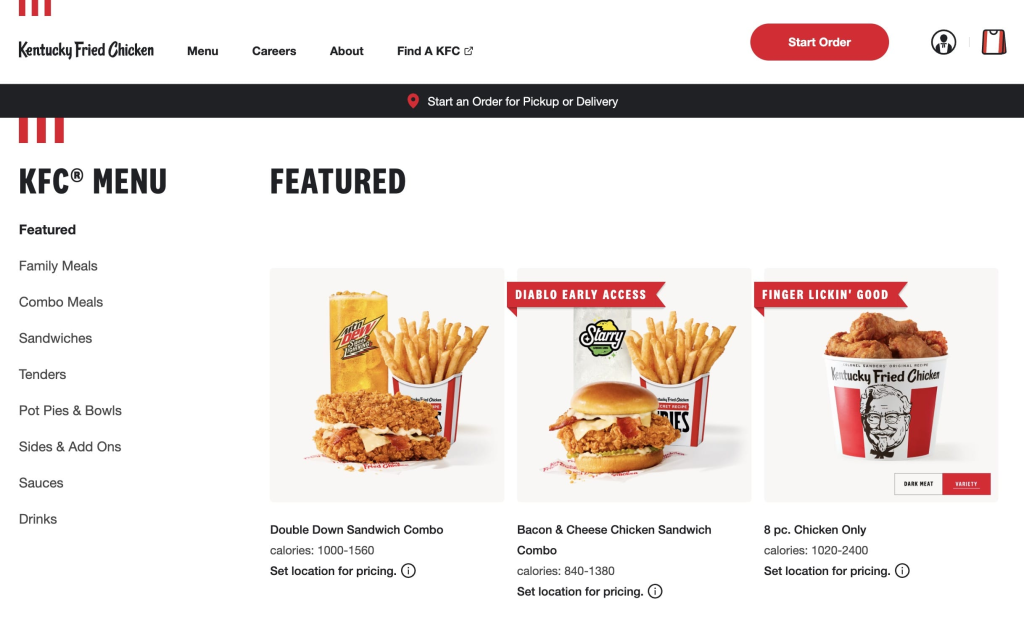Open the shopping bag cart icon

(994, 42)
